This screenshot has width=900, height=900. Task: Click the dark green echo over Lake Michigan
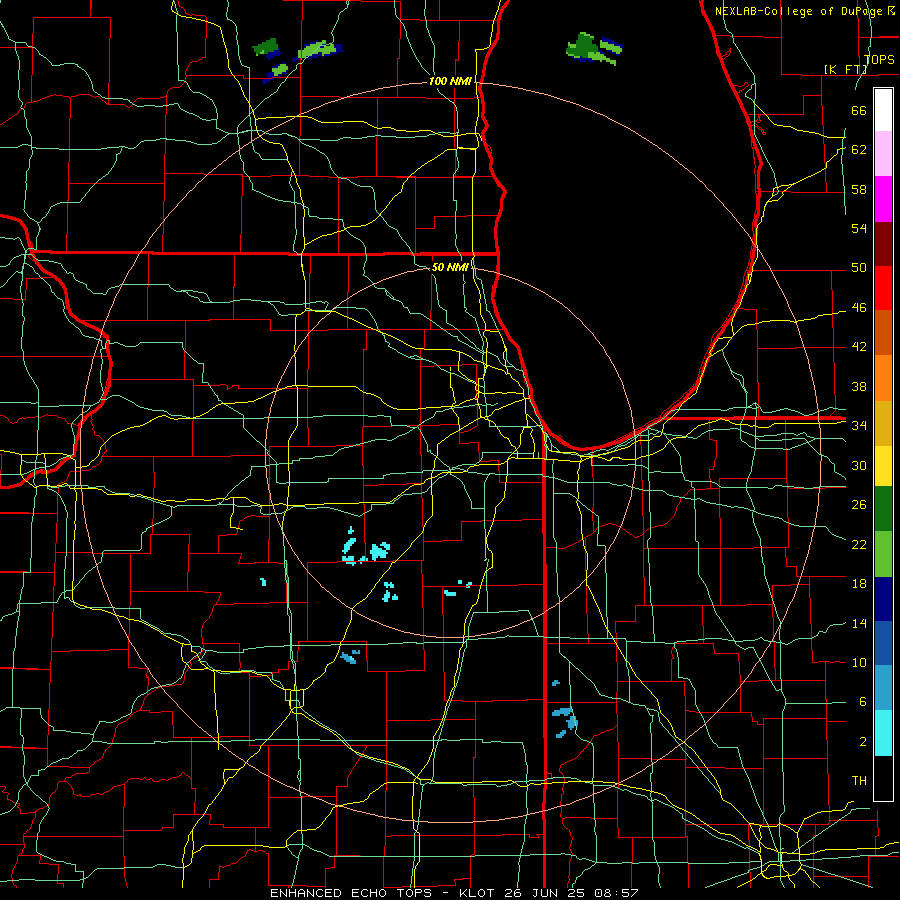pos(581,46)
